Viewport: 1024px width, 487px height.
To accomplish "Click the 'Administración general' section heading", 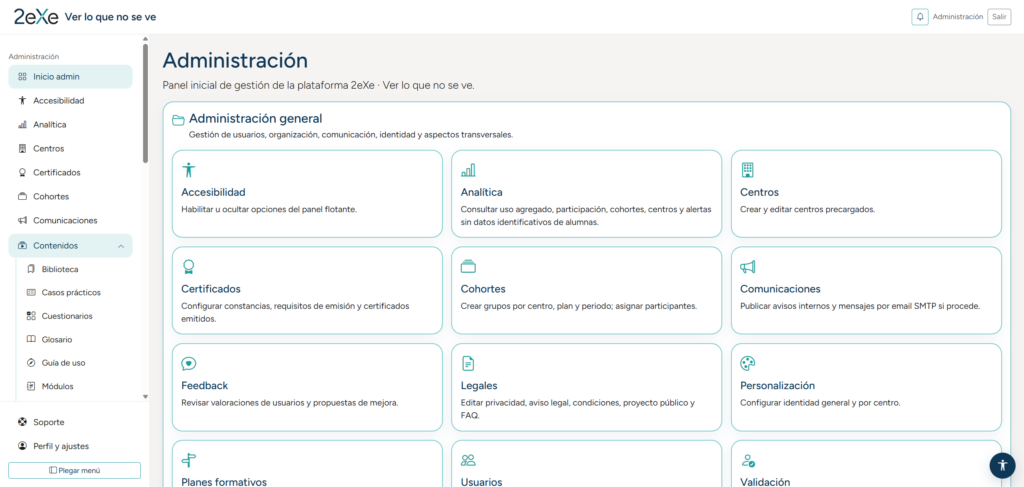I will coord(255,119).
